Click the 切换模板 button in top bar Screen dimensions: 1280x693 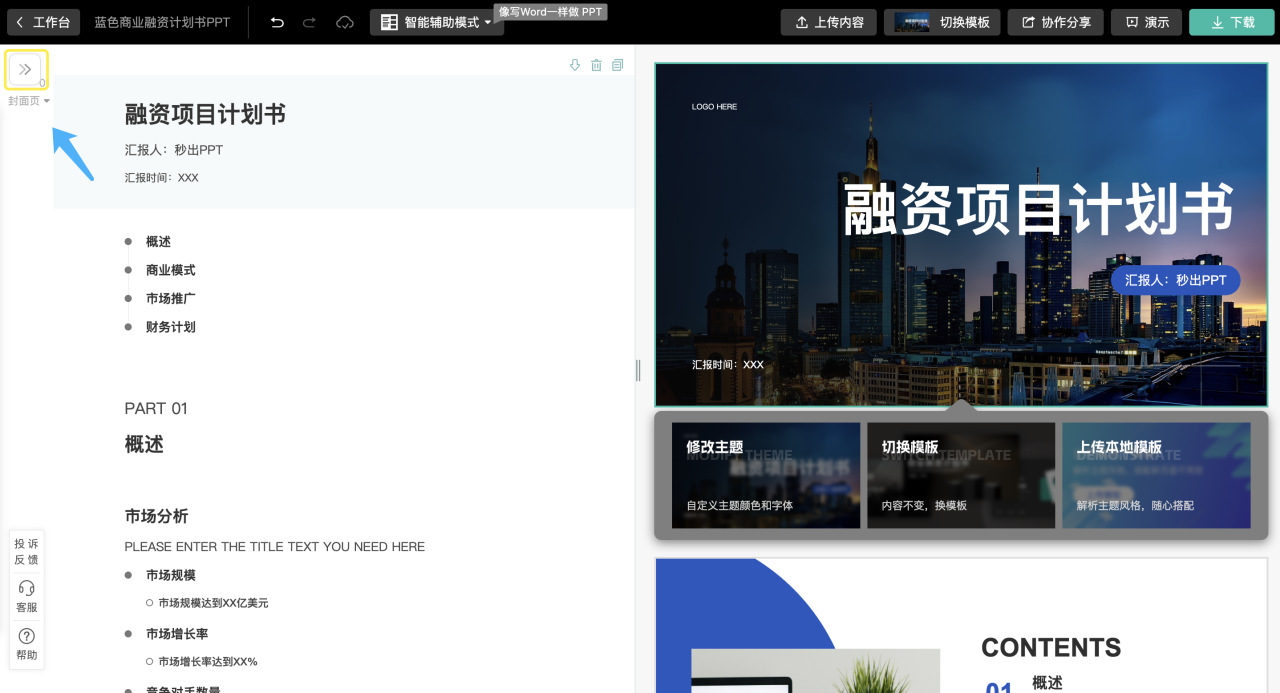point(943,22)
